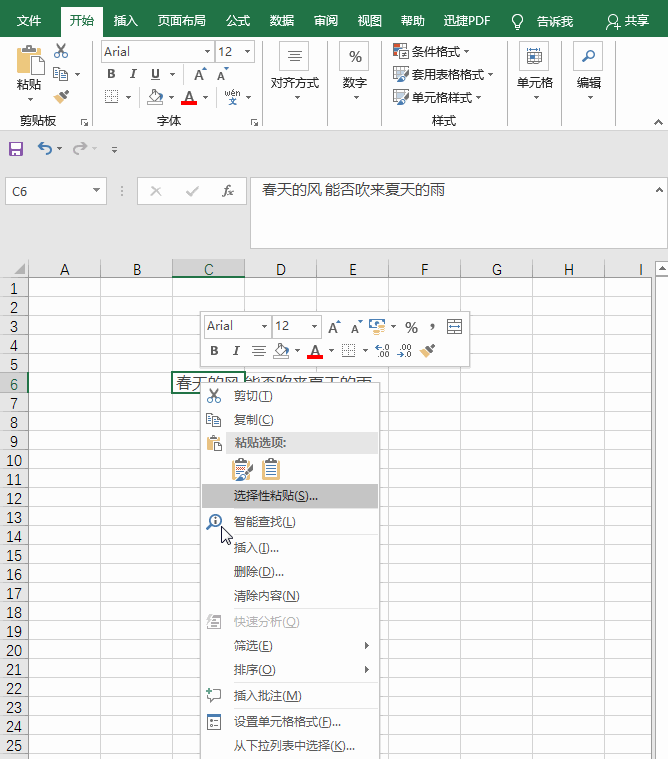Toggle Bold in the ribbon font group

[111, 74]
